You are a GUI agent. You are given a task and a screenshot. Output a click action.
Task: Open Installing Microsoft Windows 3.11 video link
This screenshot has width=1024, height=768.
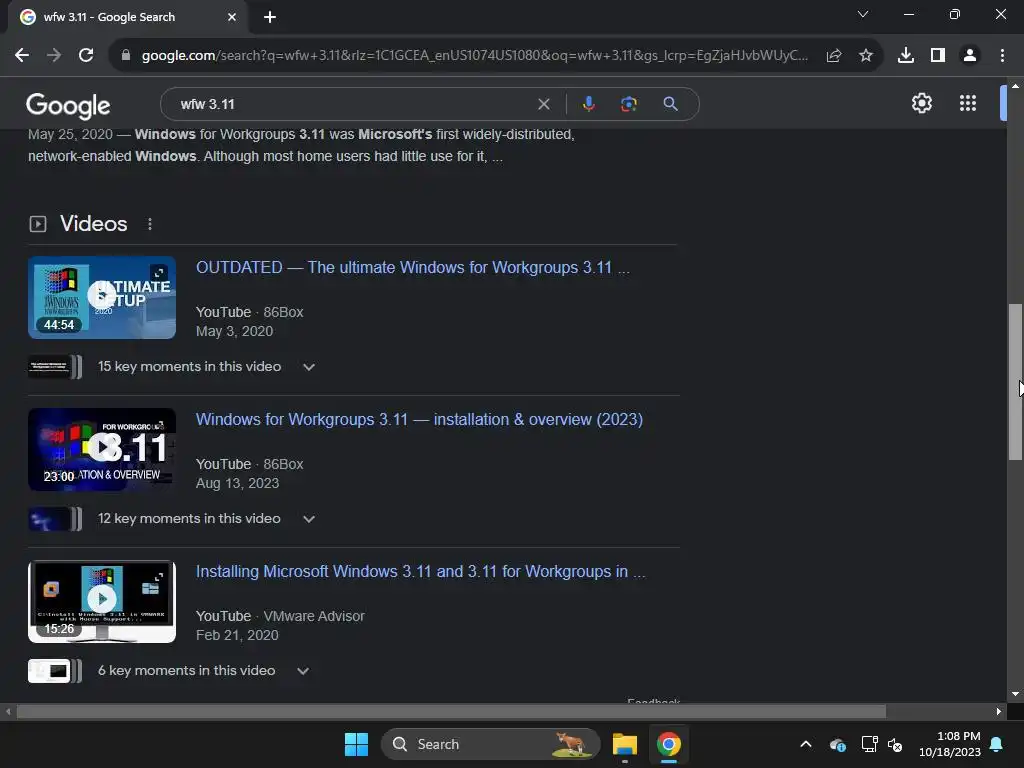coord(421,571)
